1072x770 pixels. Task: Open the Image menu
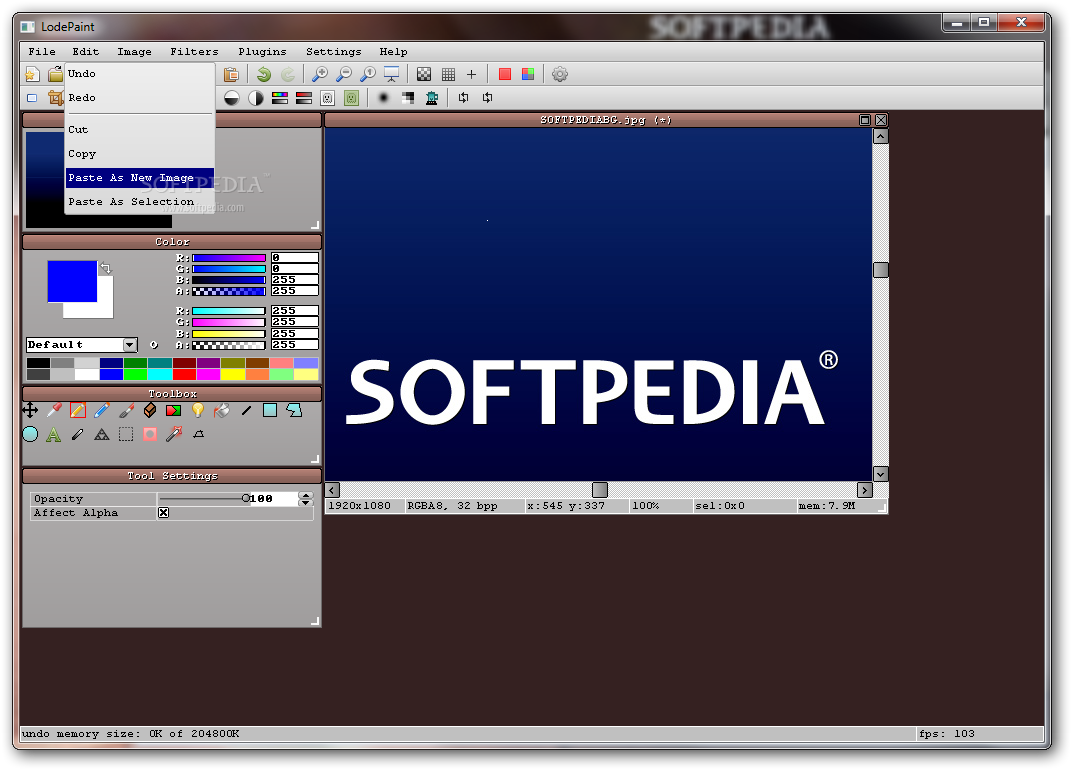(134, 52)
